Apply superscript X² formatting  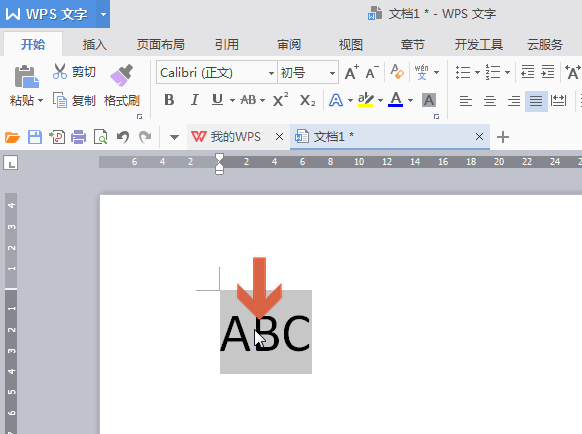281,100
